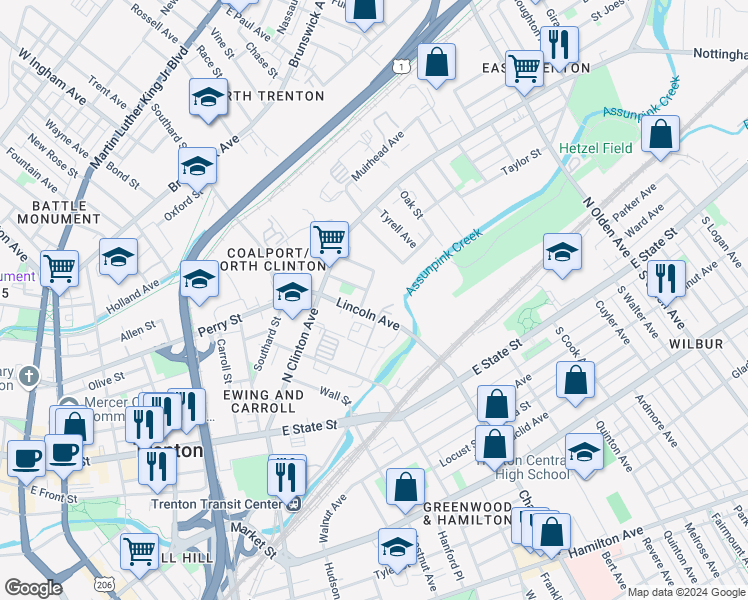Click the EWING AND CARROLL neighborhood label
The height and width of the screenshot is (600, 748).
(x=263, y=402)
